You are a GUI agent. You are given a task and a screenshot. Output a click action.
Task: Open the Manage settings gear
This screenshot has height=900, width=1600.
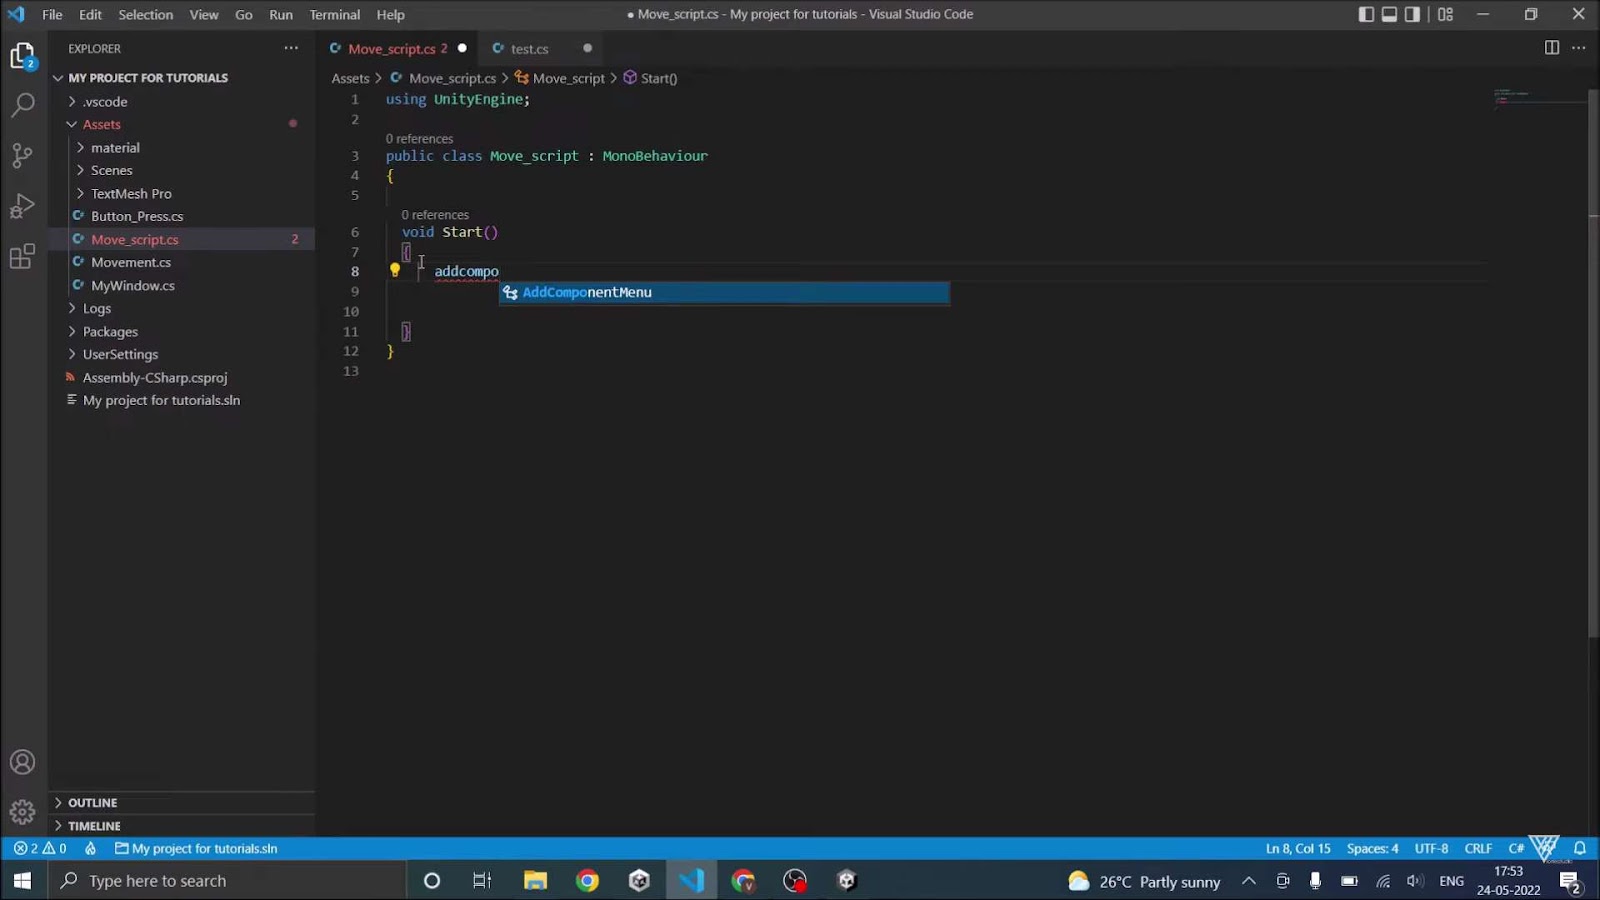coord(22,812)
